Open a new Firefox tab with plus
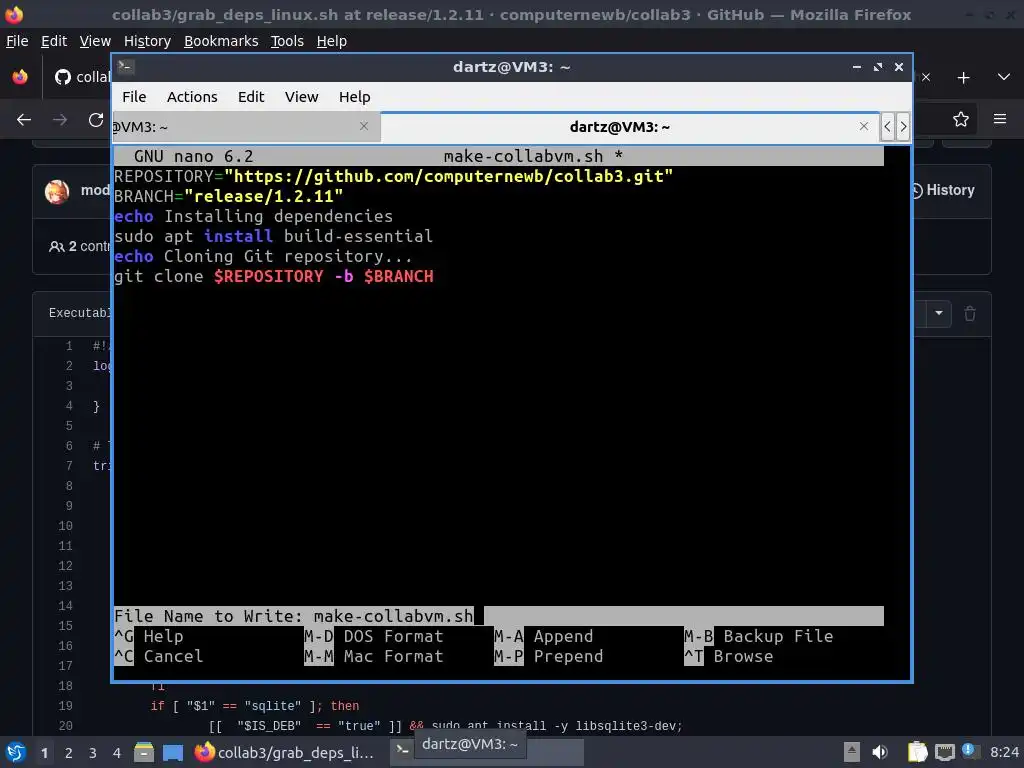 click(963, 78)
